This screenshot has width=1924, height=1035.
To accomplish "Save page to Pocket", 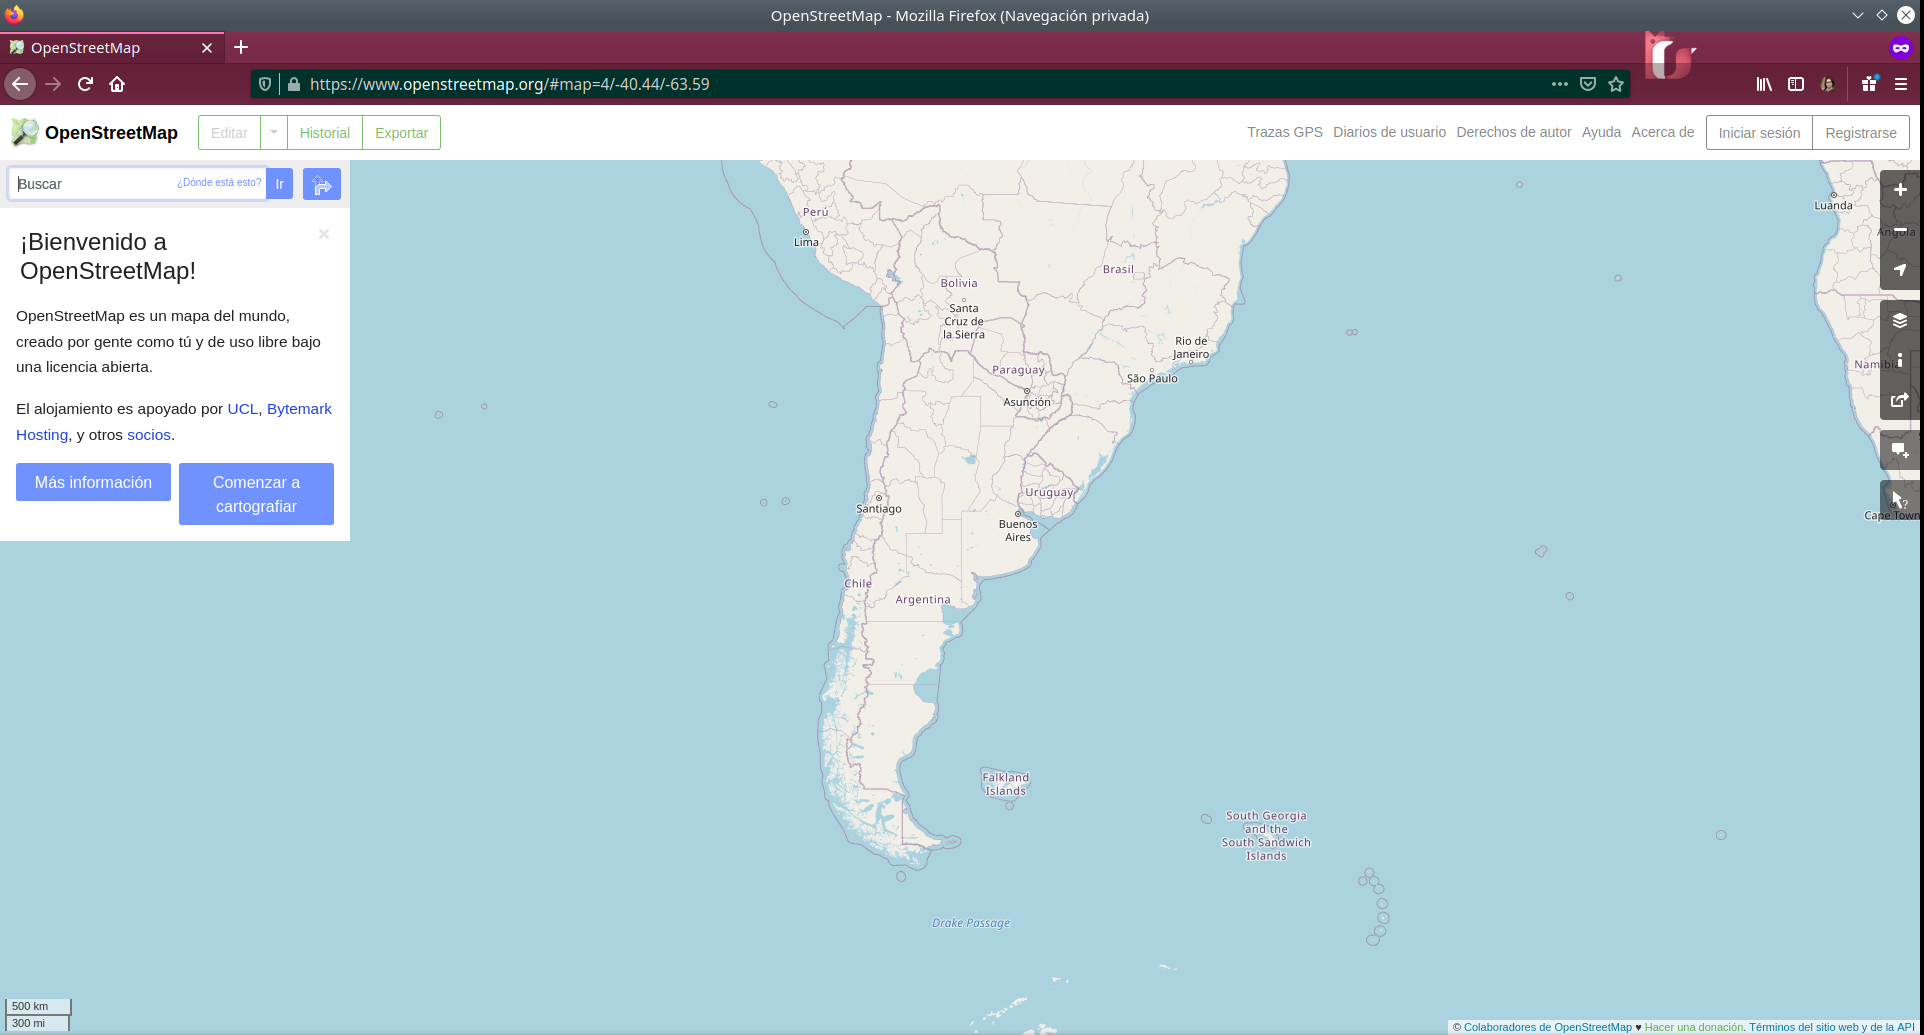I will coord(1588,84).
